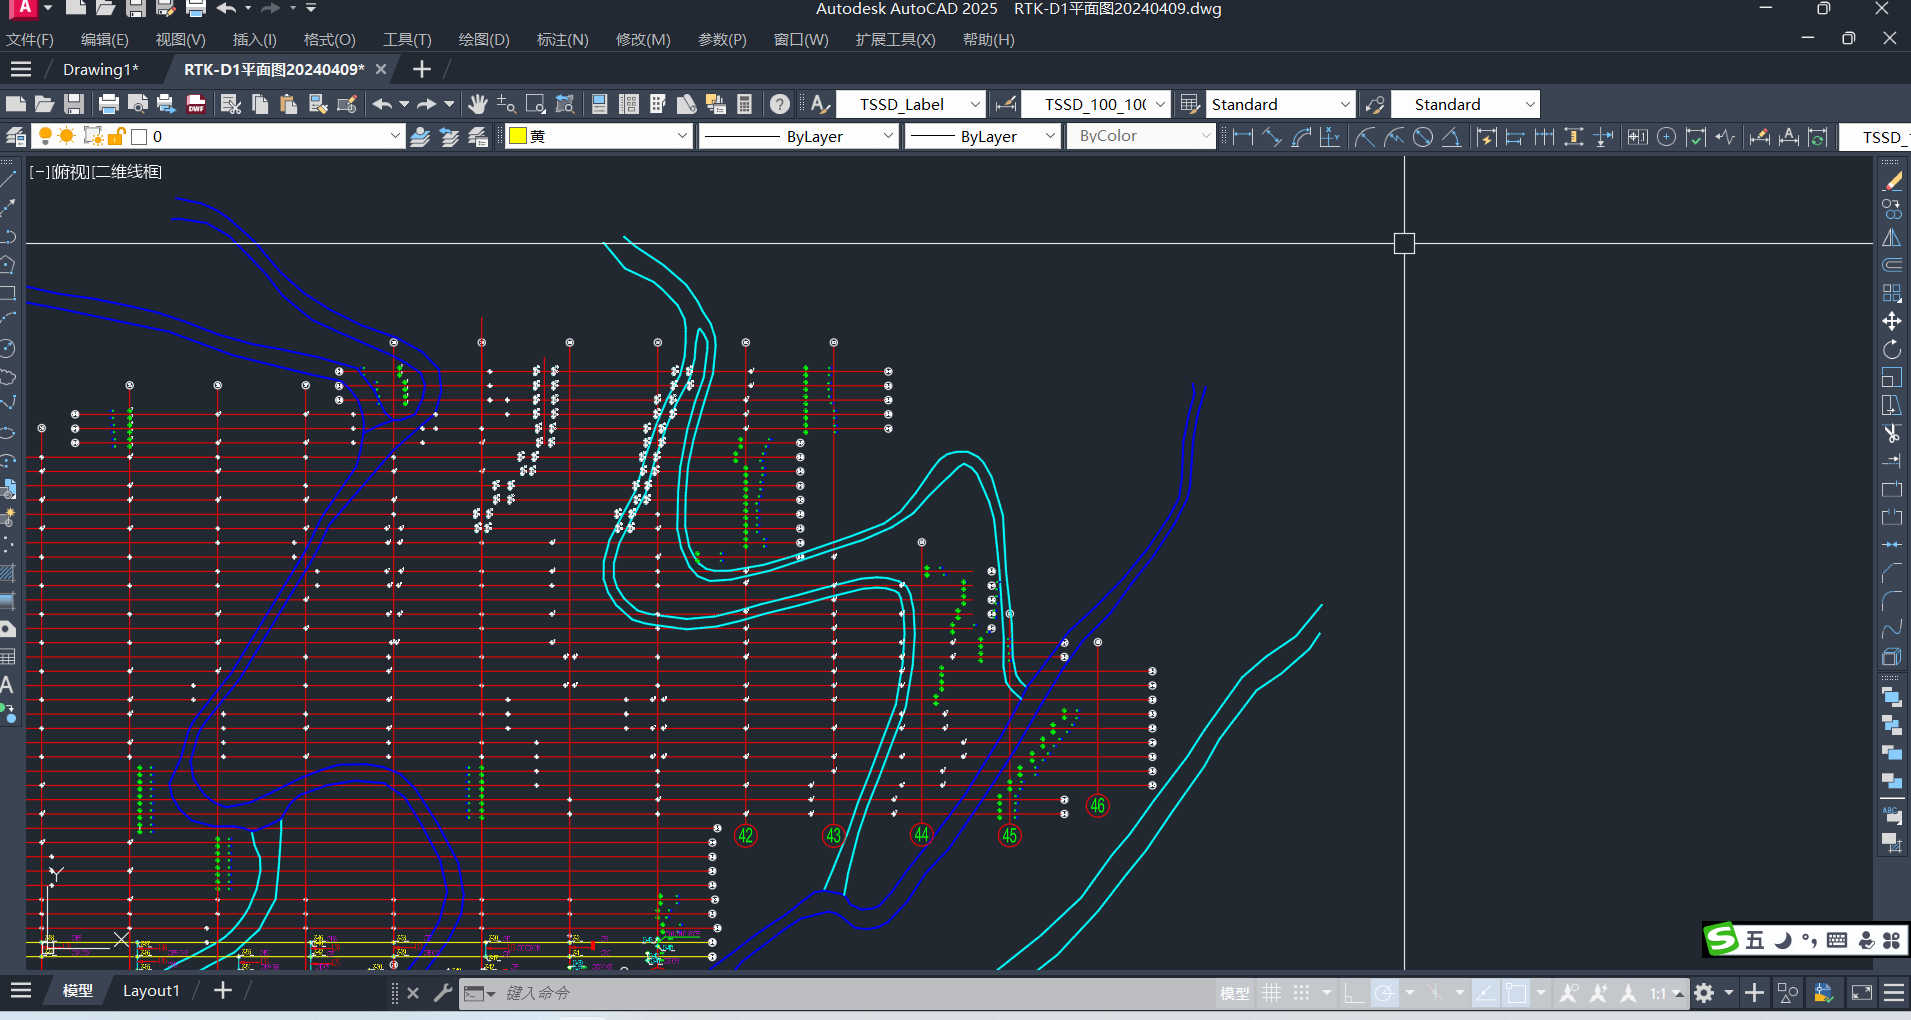Expand the TSSD_Label text style dropdown
1911x1020 pixels.
(975, 104)
